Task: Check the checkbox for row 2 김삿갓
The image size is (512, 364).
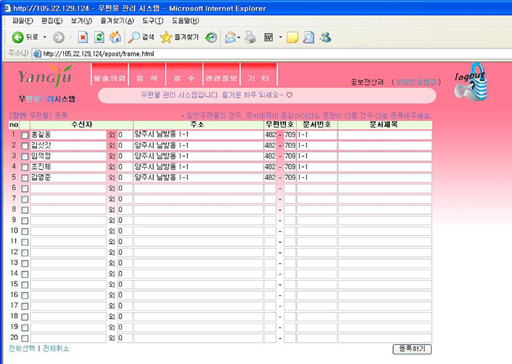Action: [x=25, y=146]
